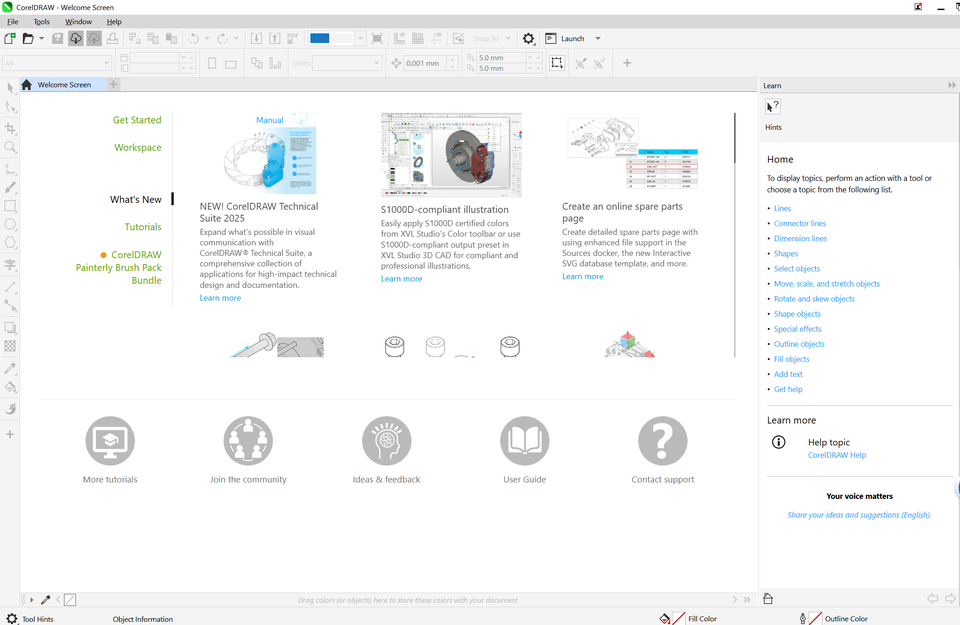The width and height of the screenshot is (960, 625).
Task: Click the no-color swatch in document palette
Action: (69, 600)
